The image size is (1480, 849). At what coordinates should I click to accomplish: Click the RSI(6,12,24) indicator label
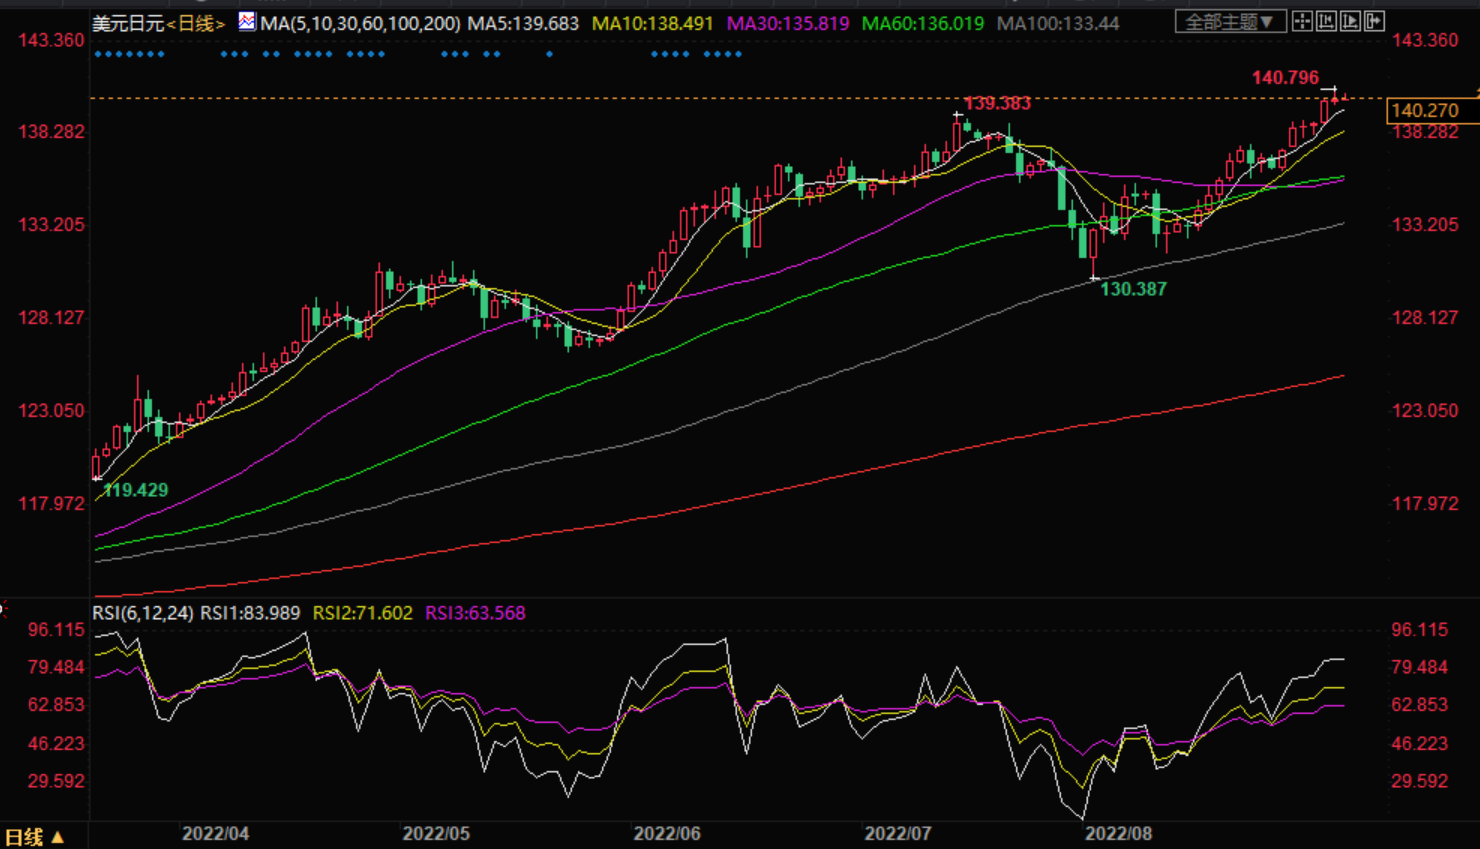143,613
